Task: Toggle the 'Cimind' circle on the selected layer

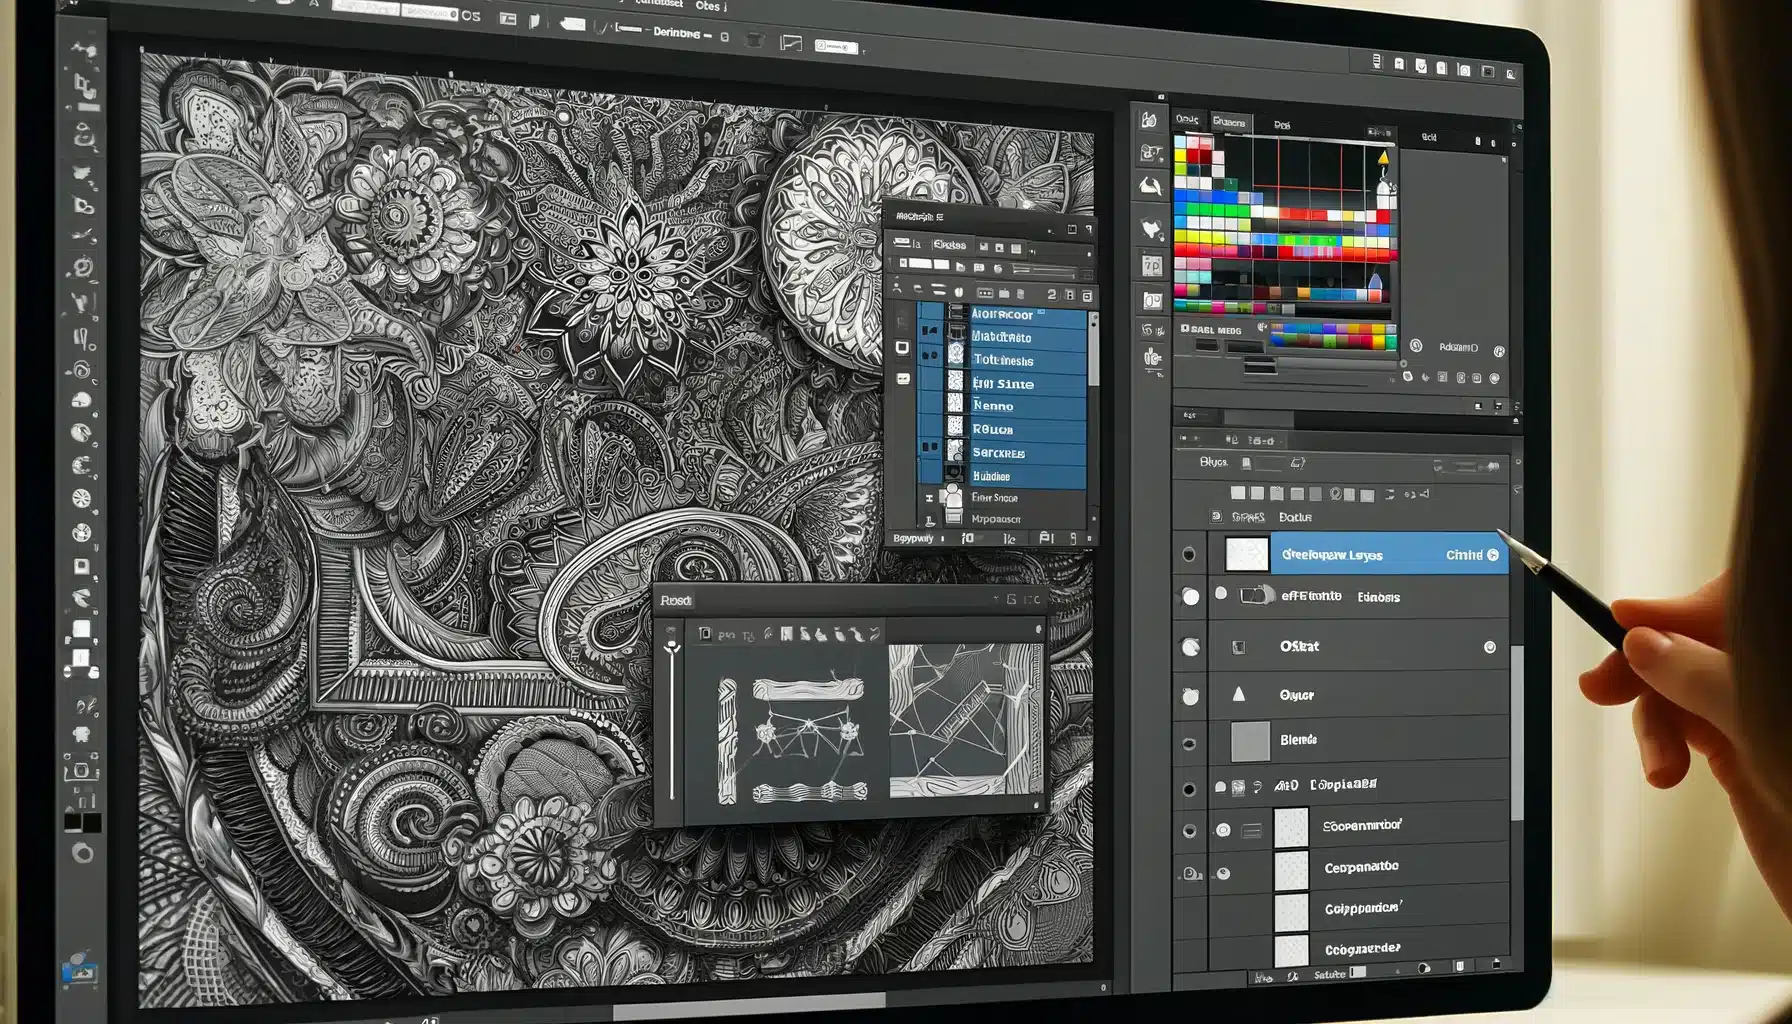Action: coord(1493,555)
